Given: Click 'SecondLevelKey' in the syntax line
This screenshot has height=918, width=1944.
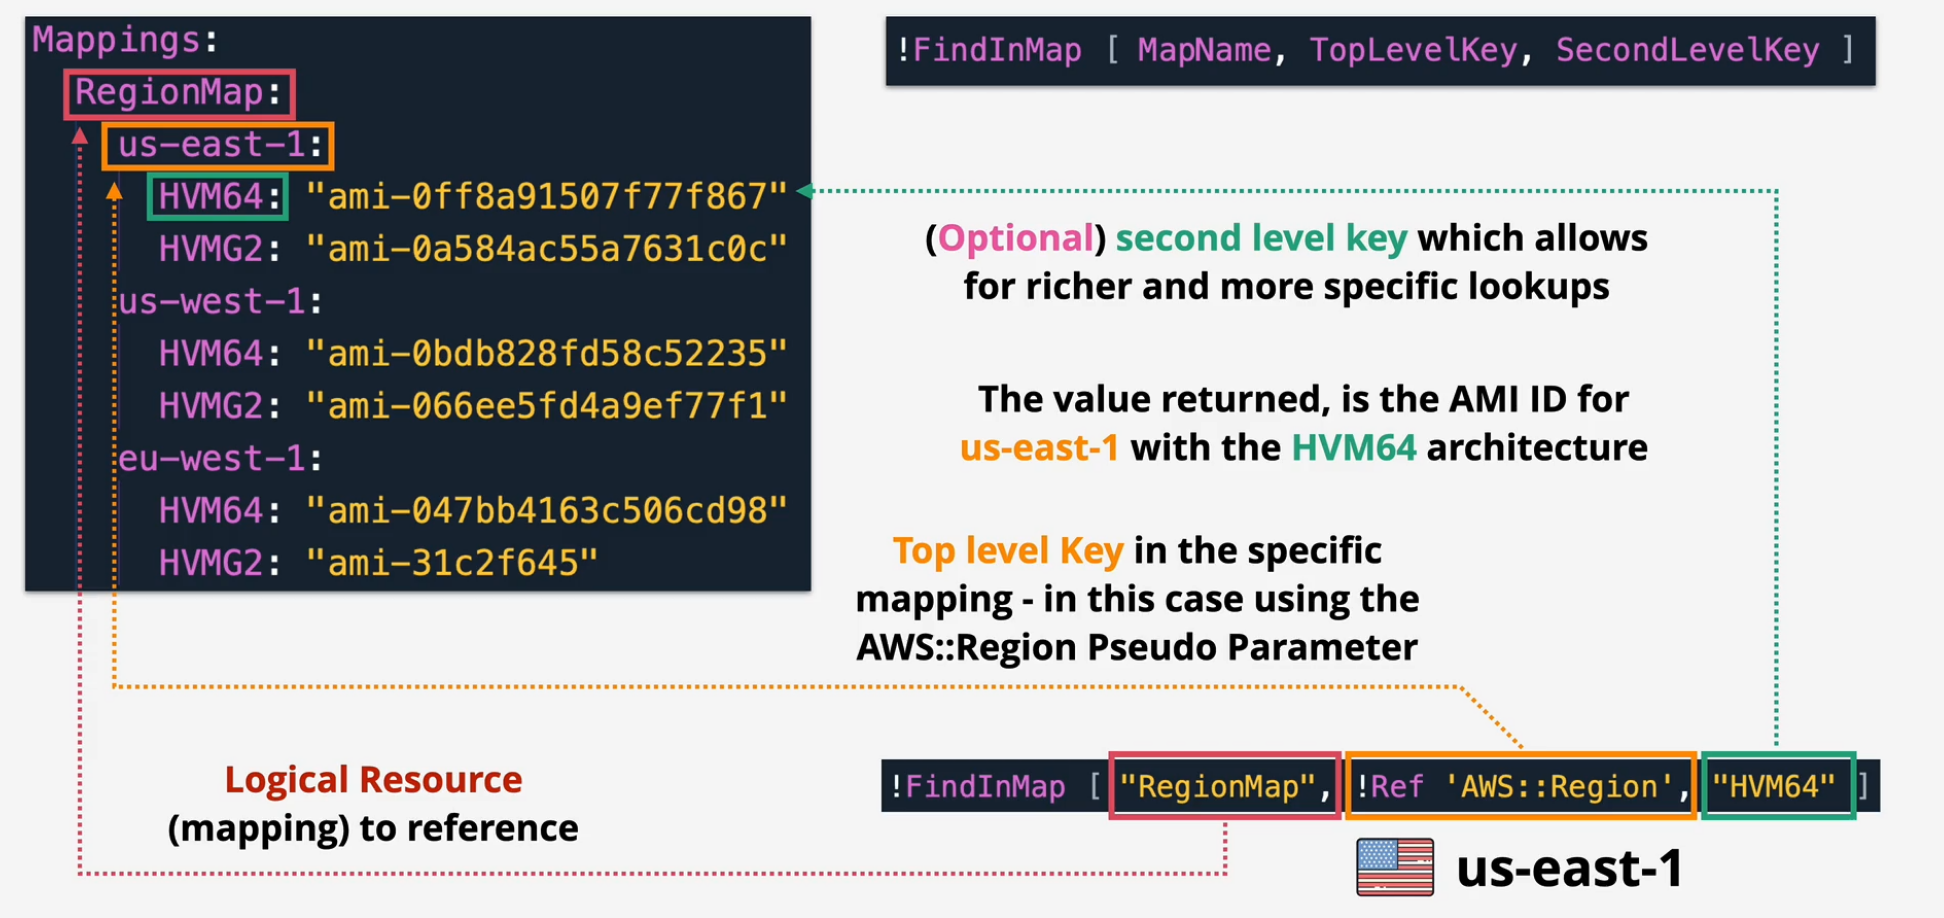Looking at the screenshot, I should [x=1687, y=50].
